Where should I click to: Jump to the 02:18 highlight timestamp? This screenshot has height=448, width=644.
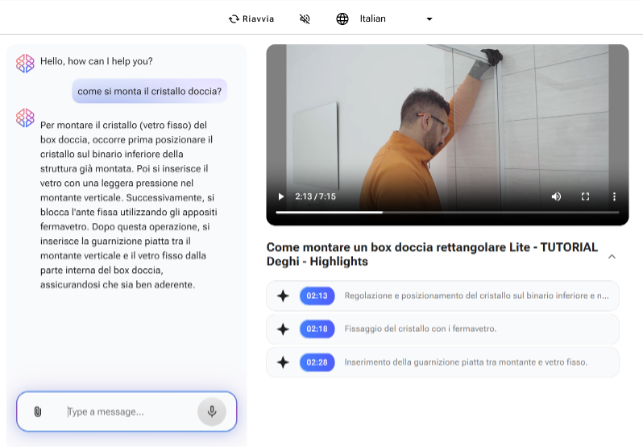click(317, 329)
